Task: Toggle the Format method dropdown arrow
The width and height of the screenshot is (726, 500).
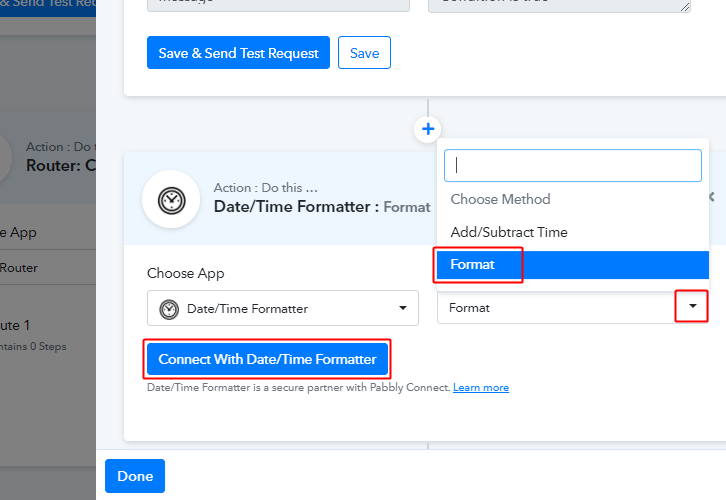Action: point(692,306)
